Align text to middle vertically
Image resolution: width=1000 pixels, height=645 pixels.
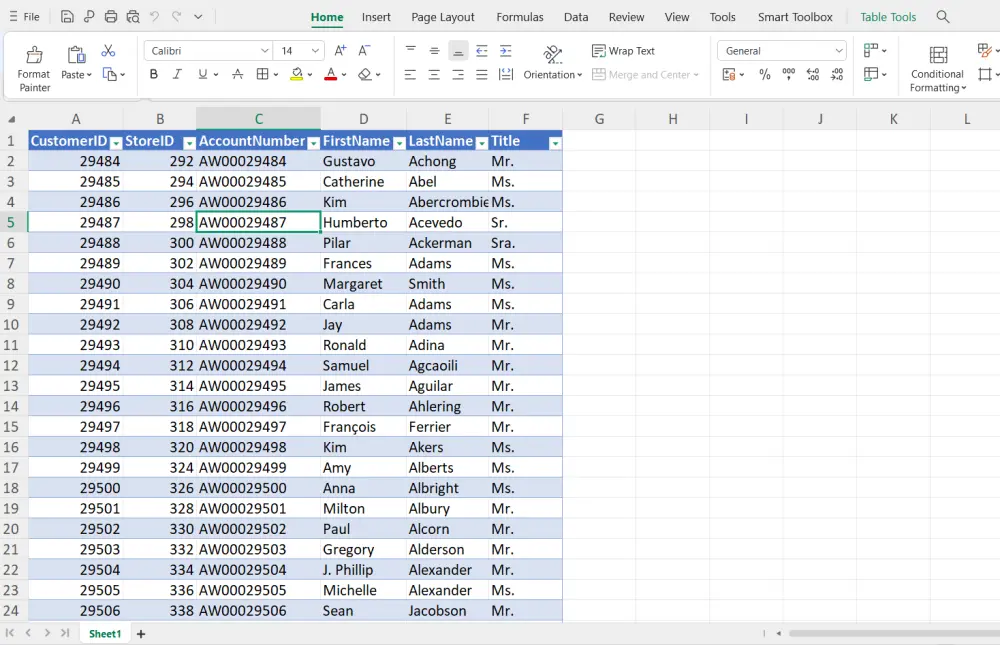434,50
